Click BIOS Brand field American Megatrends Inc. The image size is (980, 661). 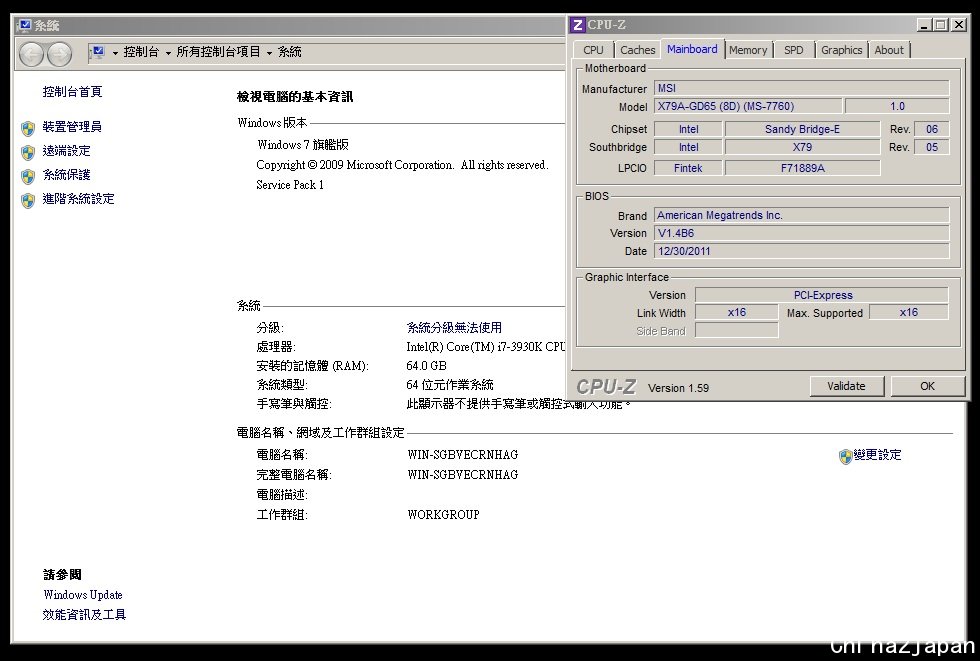[x=801, y=215]
